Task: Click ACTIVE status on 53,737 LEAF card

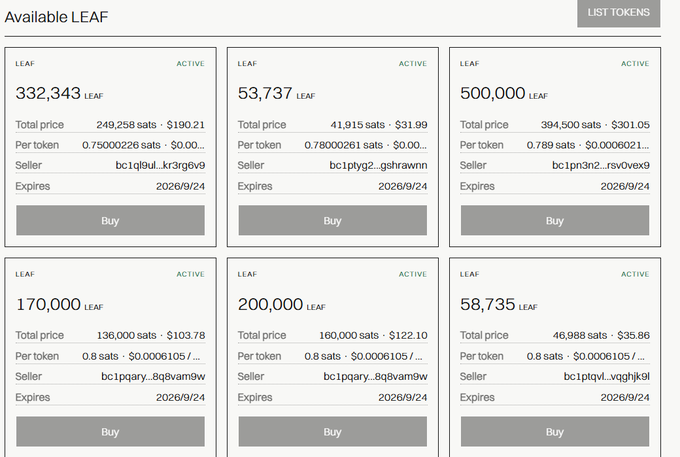Action: click(x=413, y=64)
